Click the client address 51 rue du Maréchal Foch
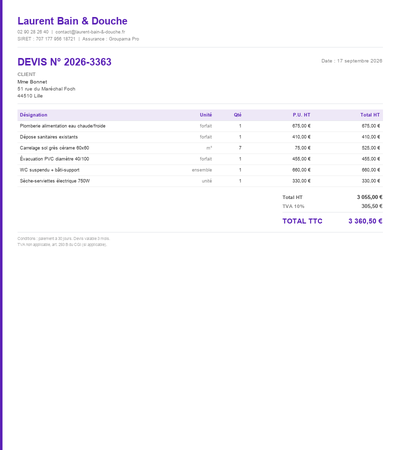 (x=46, y=89)
